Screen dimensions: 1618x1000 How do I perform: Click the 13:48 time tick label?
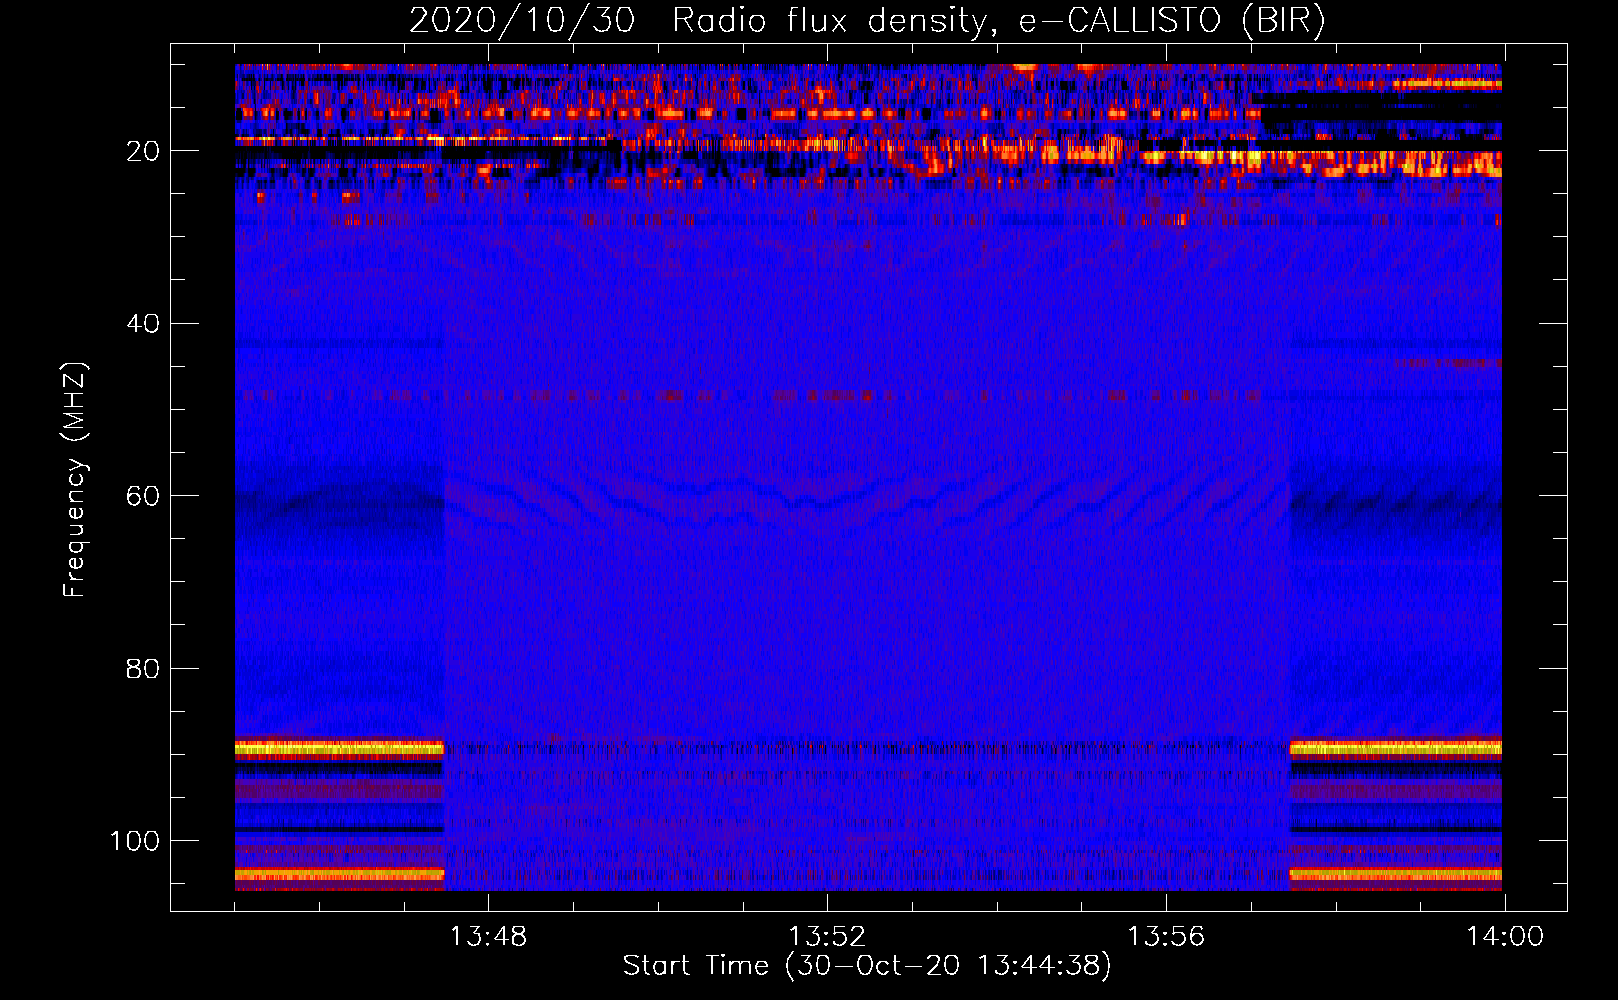488,937
